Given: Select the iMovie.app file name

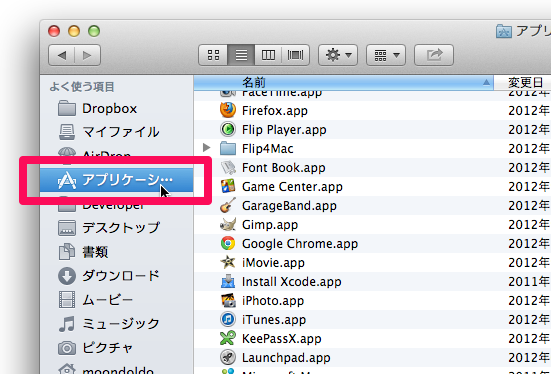Looking at the screenshot, I should click(273, 263).
